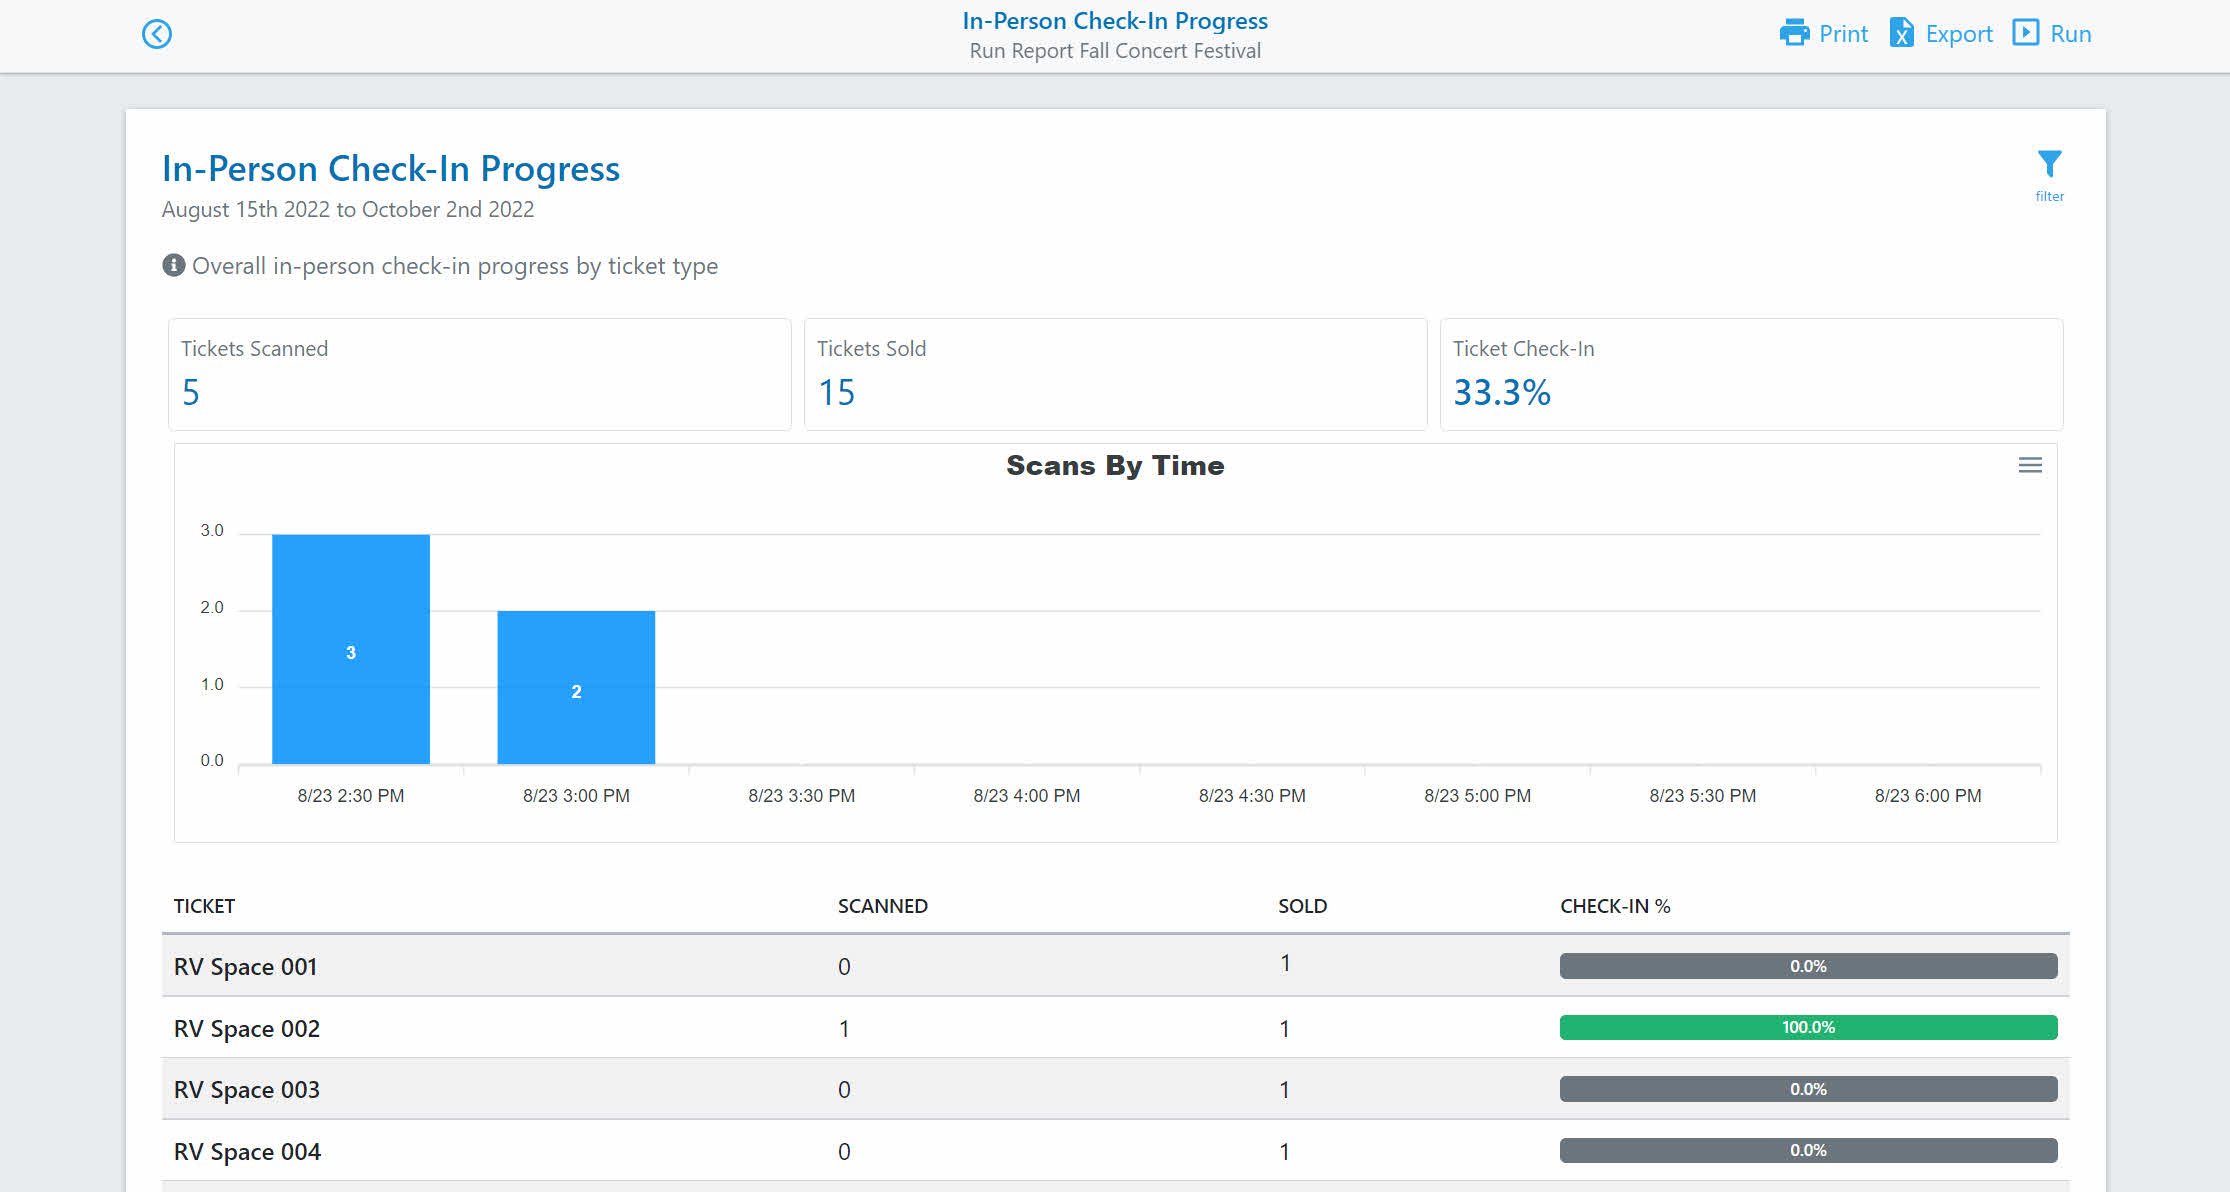Viewport: 2230px width, 1192px height.
Task: Click the Run play icon
Action: (x=2025, y=32)
